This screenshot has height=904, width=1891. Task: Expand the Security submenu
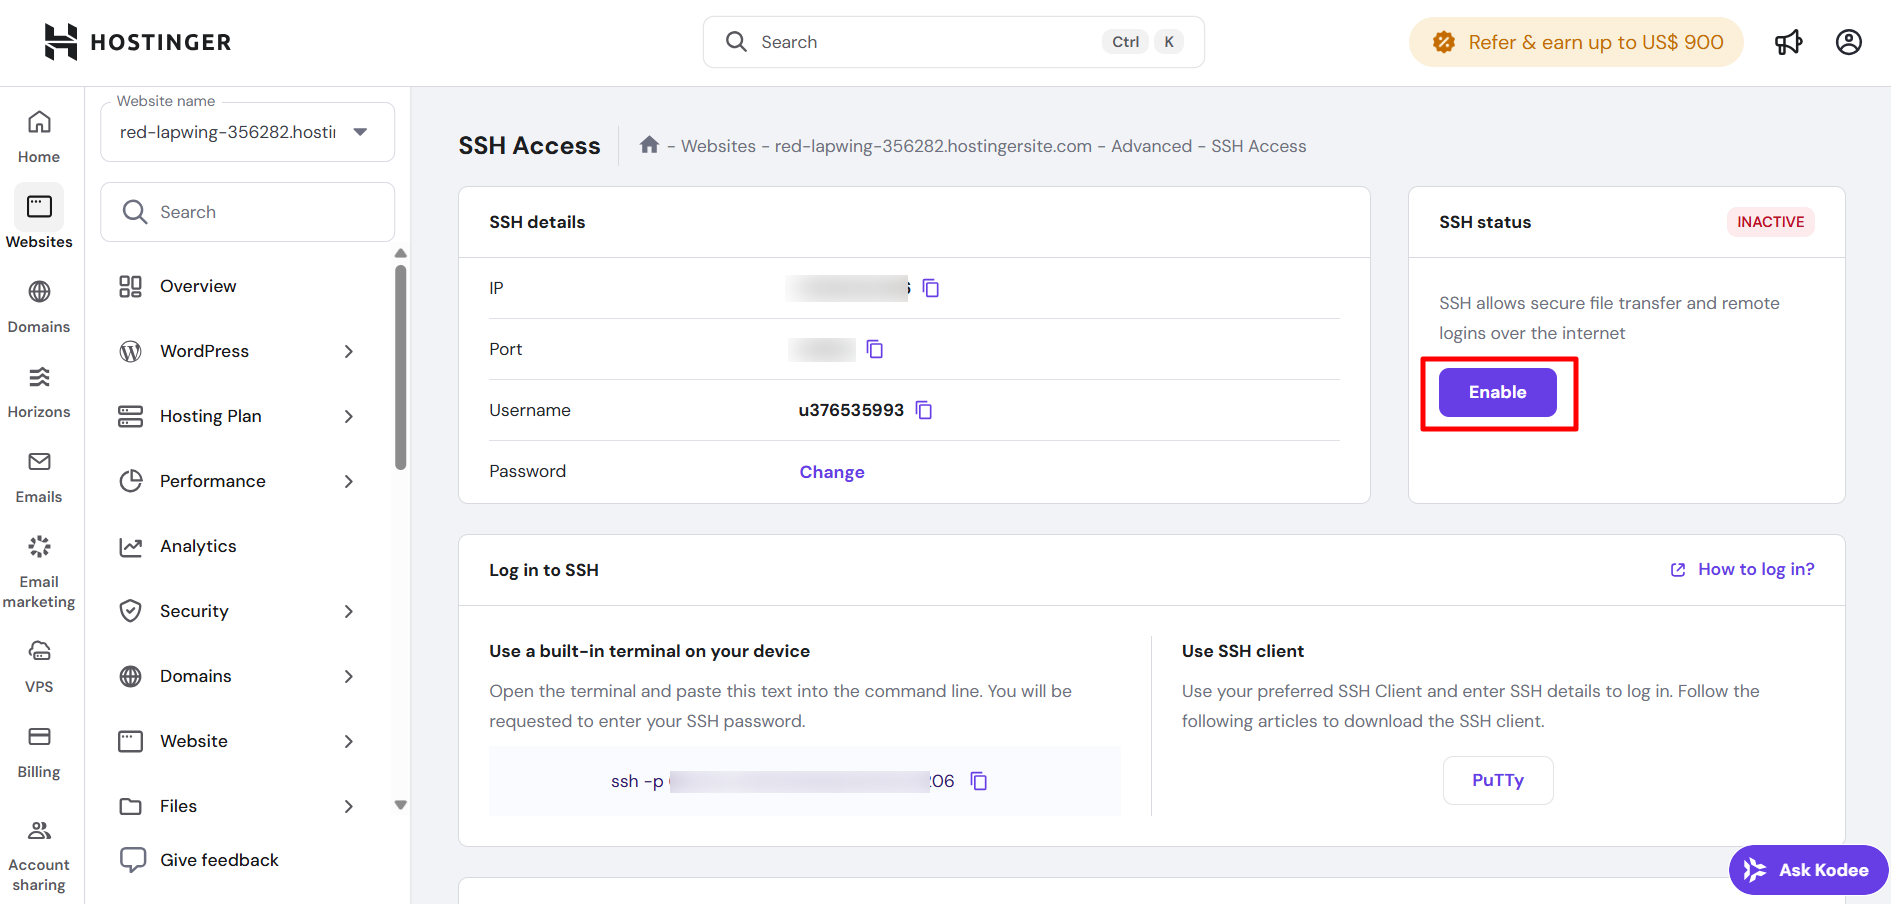[349, 611]
